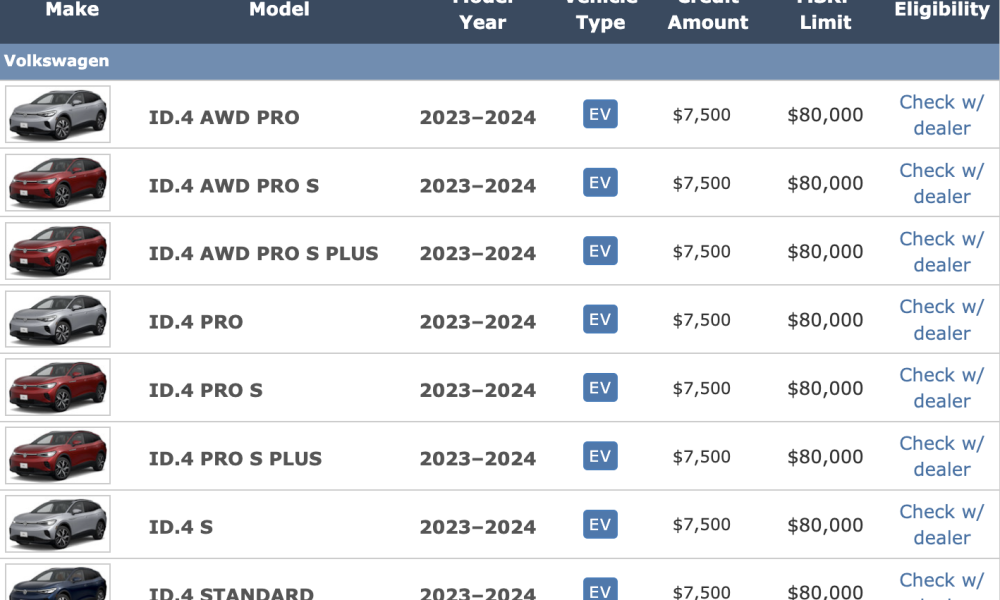Viewport: 1000px width, 600px height.
Task: Click the EV badge for ID.4 AWD PRO
Action: pos(600,114)
